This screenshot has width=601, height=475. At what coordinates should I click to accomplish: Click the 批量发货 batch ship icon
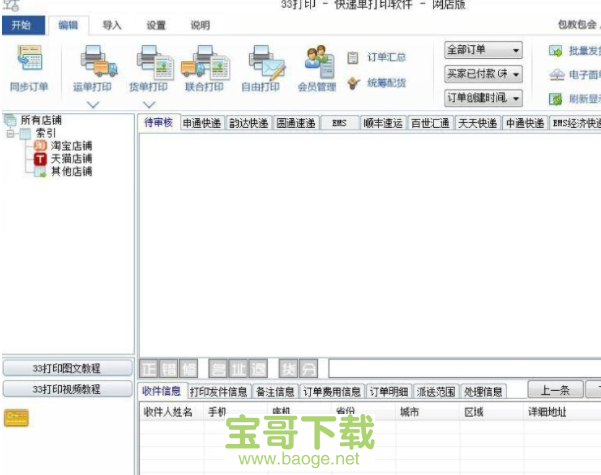[555, 51]
